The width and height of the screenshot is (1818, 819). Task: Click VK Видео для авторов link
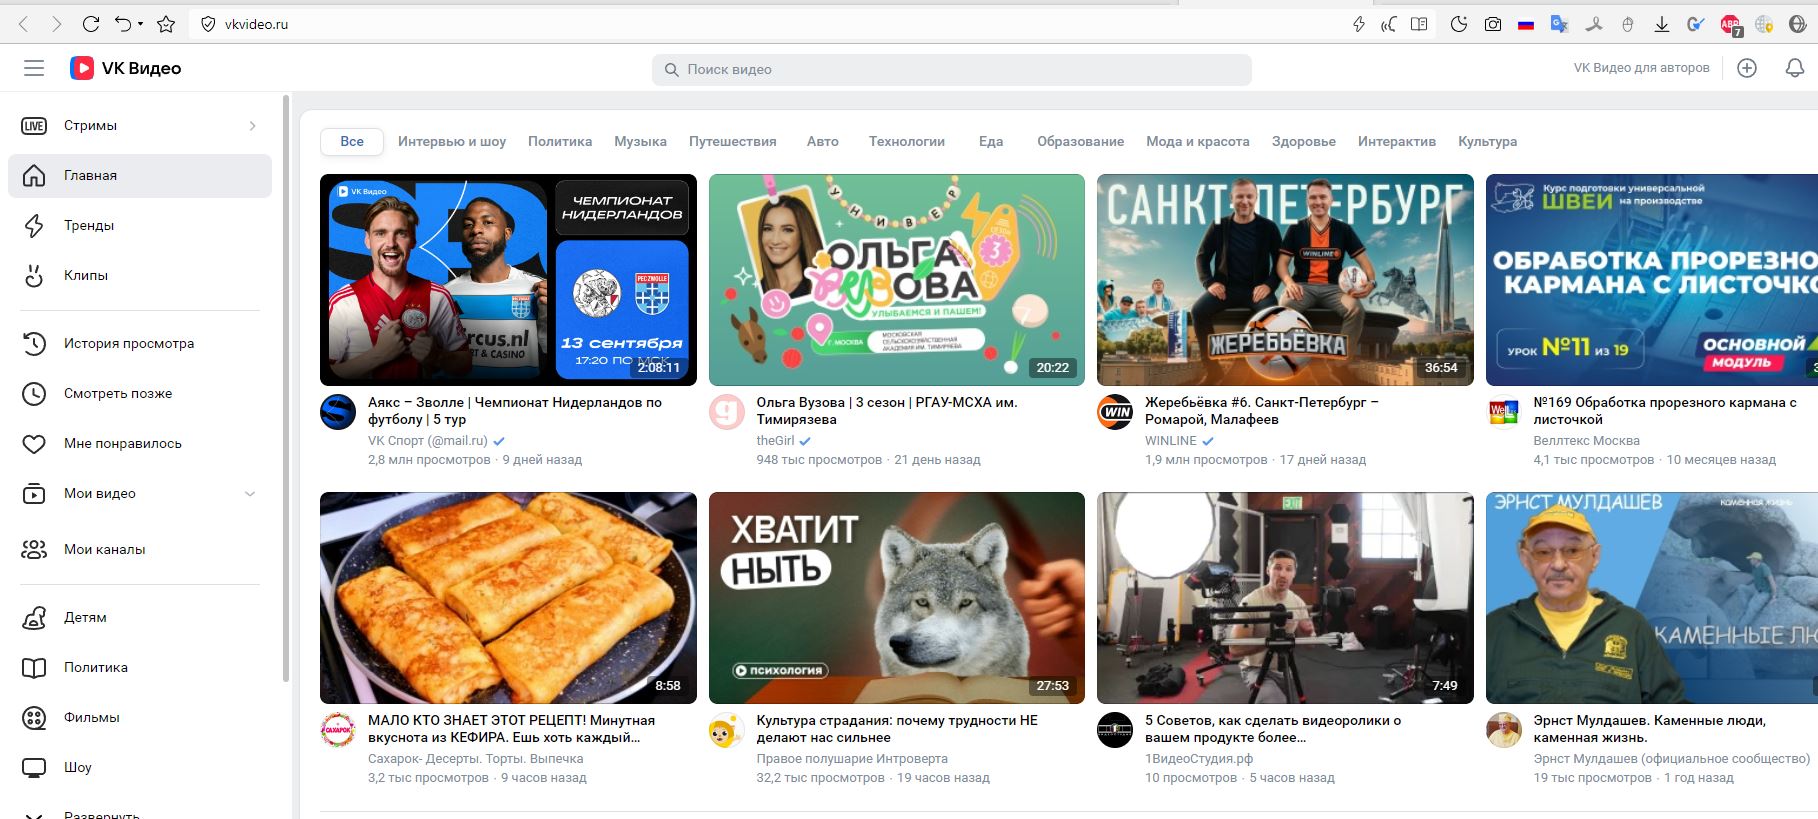[1641, 68]
